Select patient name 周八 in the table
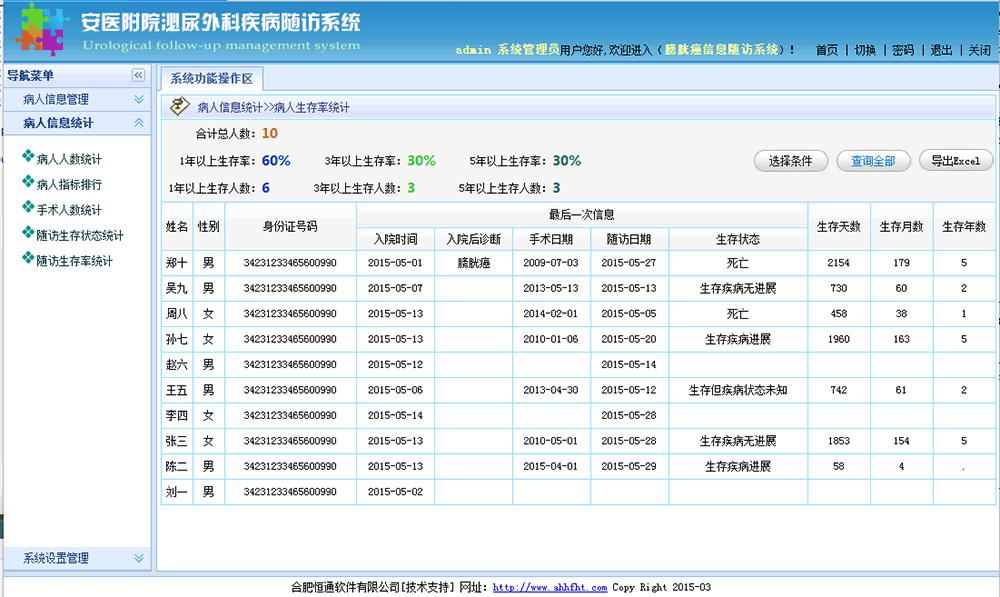 177,314
